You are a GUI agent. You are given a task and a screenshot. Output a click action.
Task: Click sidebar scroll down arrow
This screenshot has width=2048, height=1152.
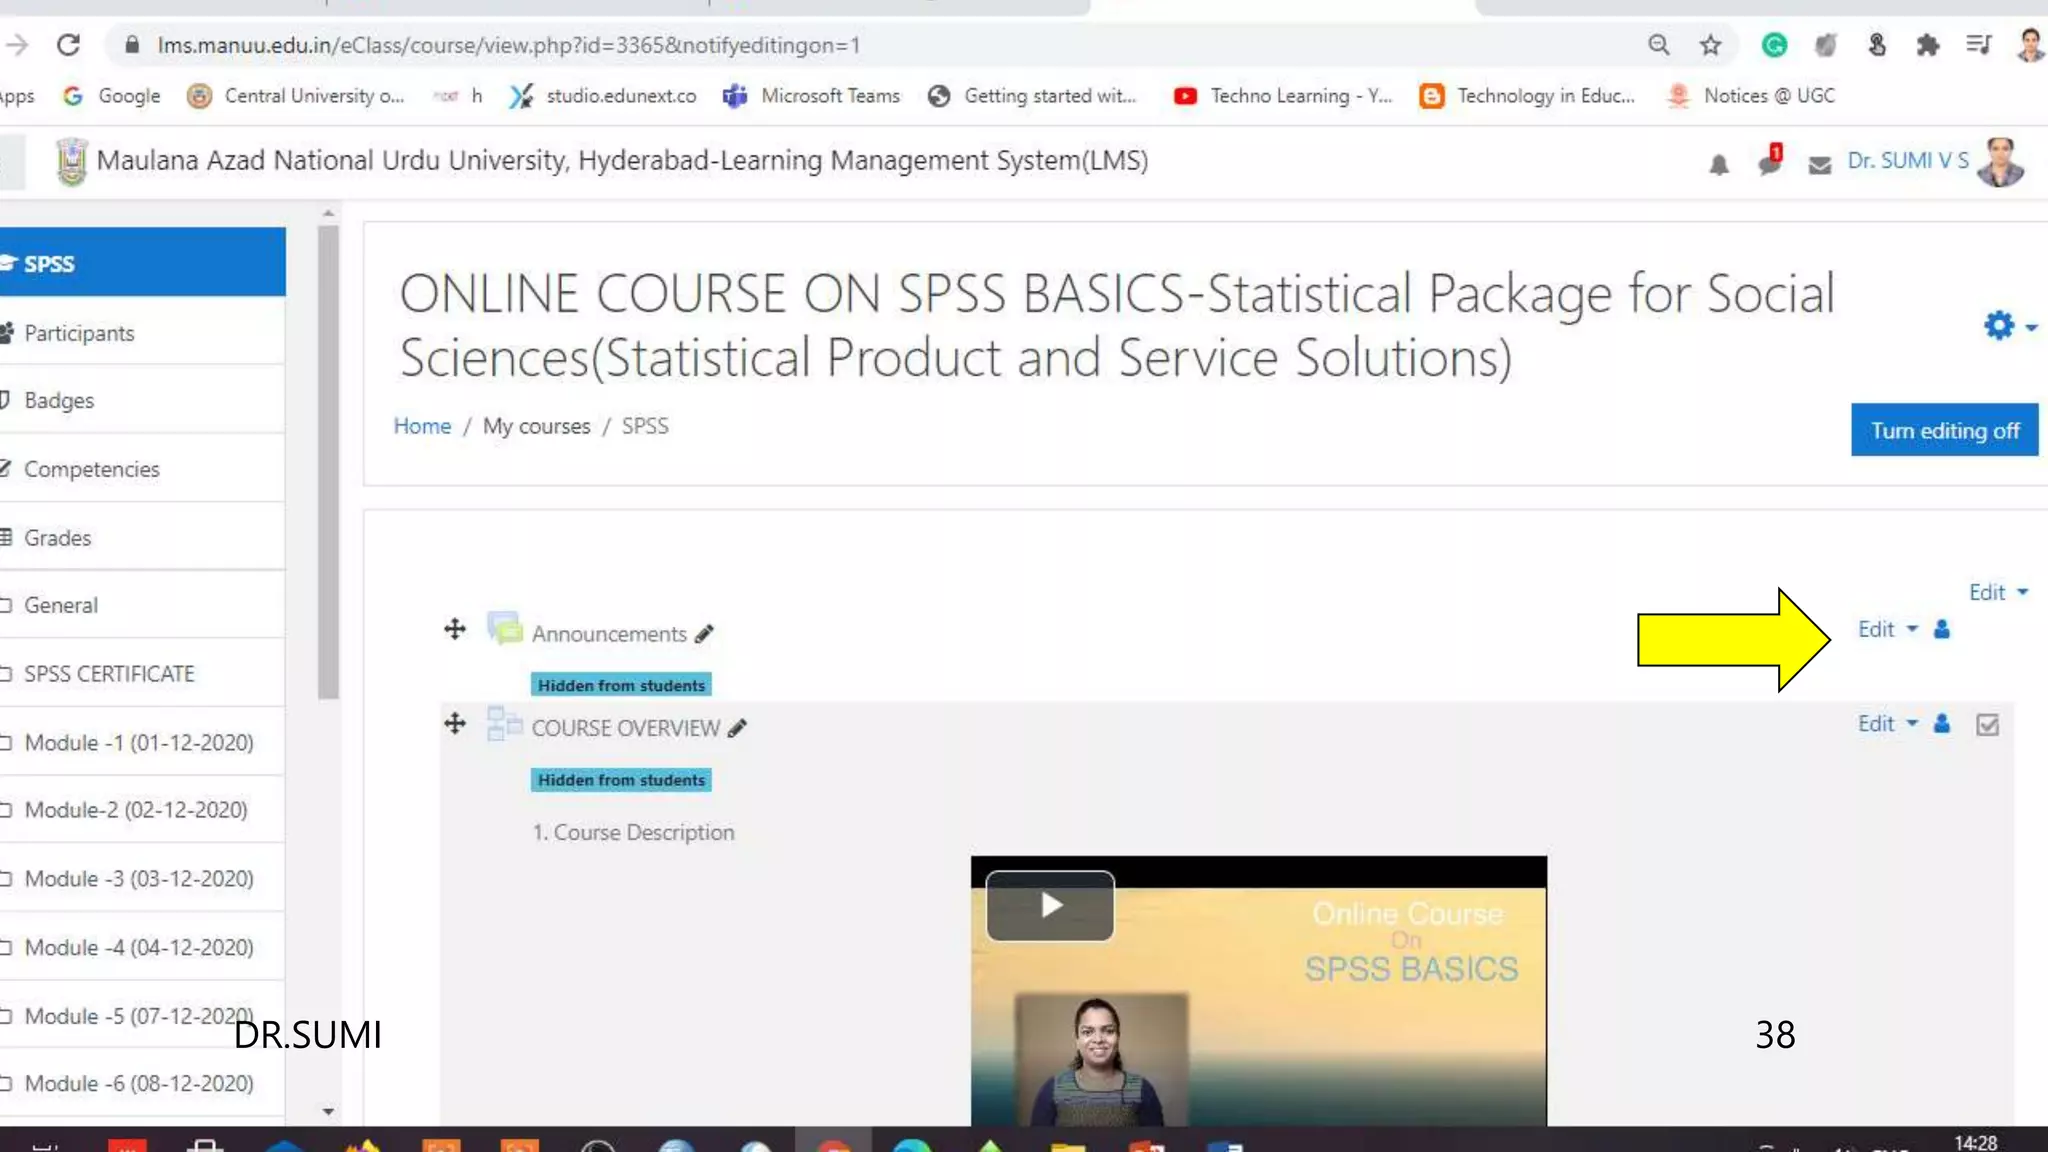point(328,1111)
